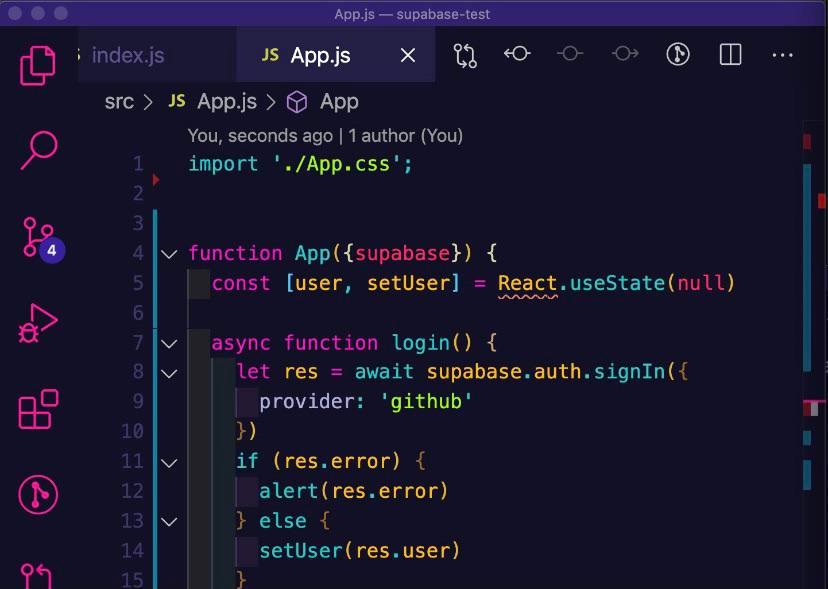Select the App.js tab

pyautogui.click(x=318, y=55)
